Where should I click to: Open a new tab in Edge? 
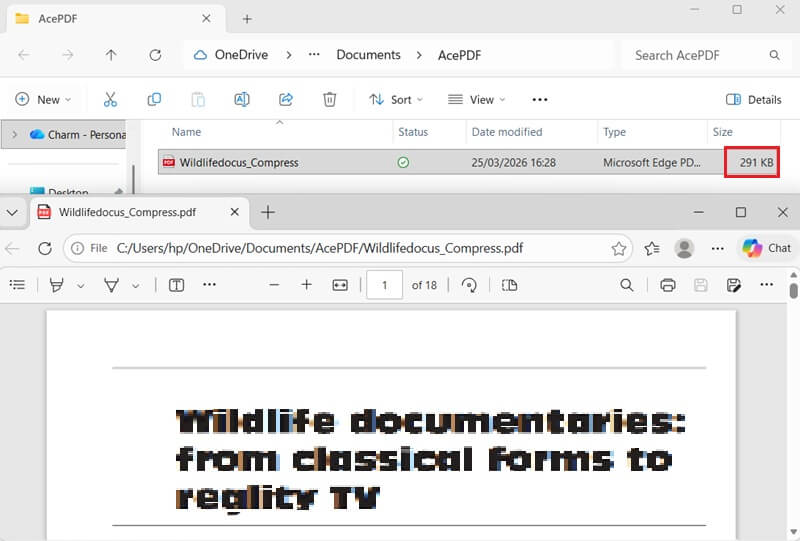pos(268,212)
